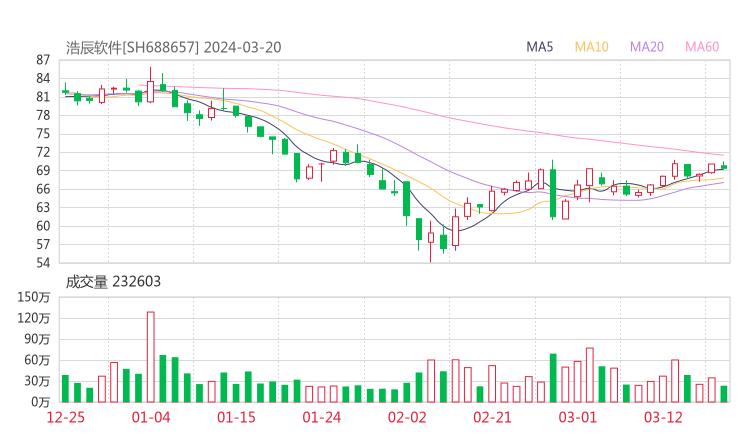Click the last green volume bar

click(724, 394)
